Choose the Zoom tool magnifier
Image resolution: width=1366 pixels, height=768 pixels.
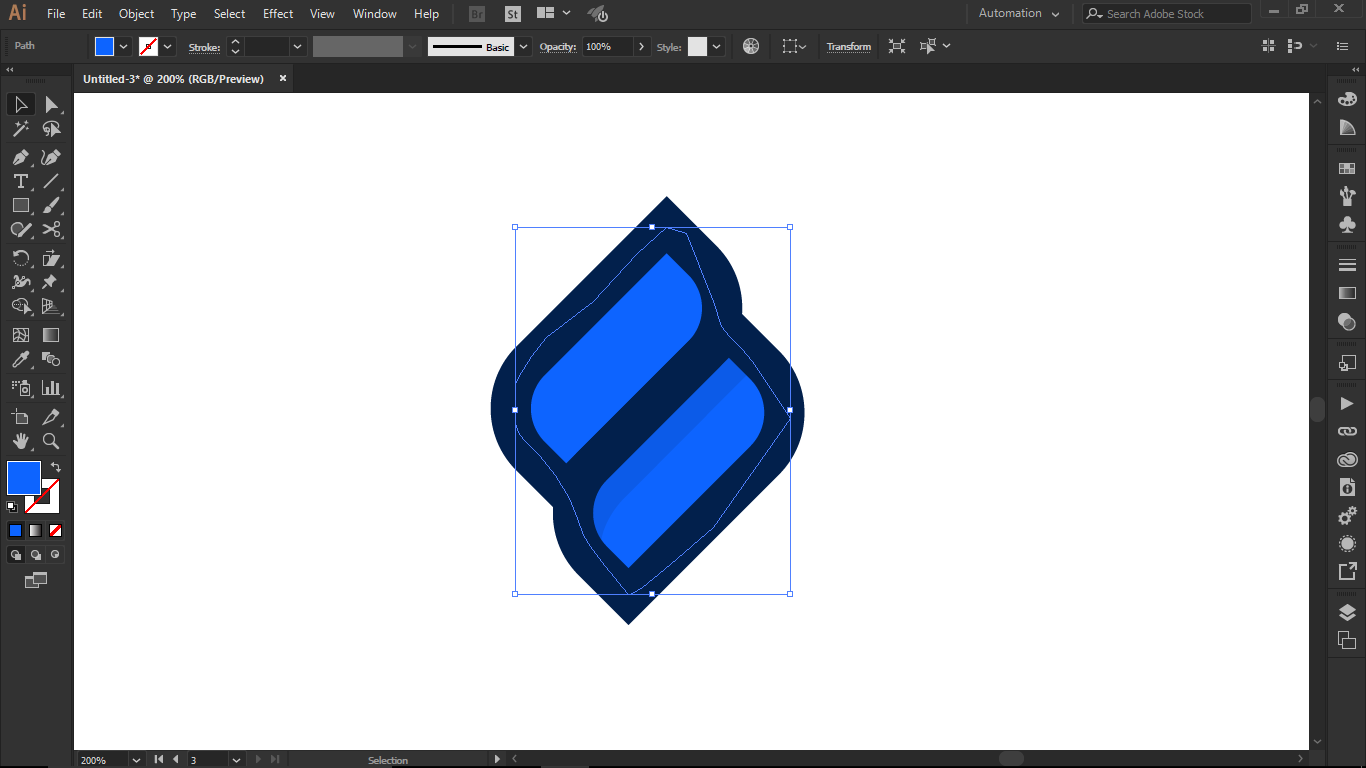tap(51, 441)
